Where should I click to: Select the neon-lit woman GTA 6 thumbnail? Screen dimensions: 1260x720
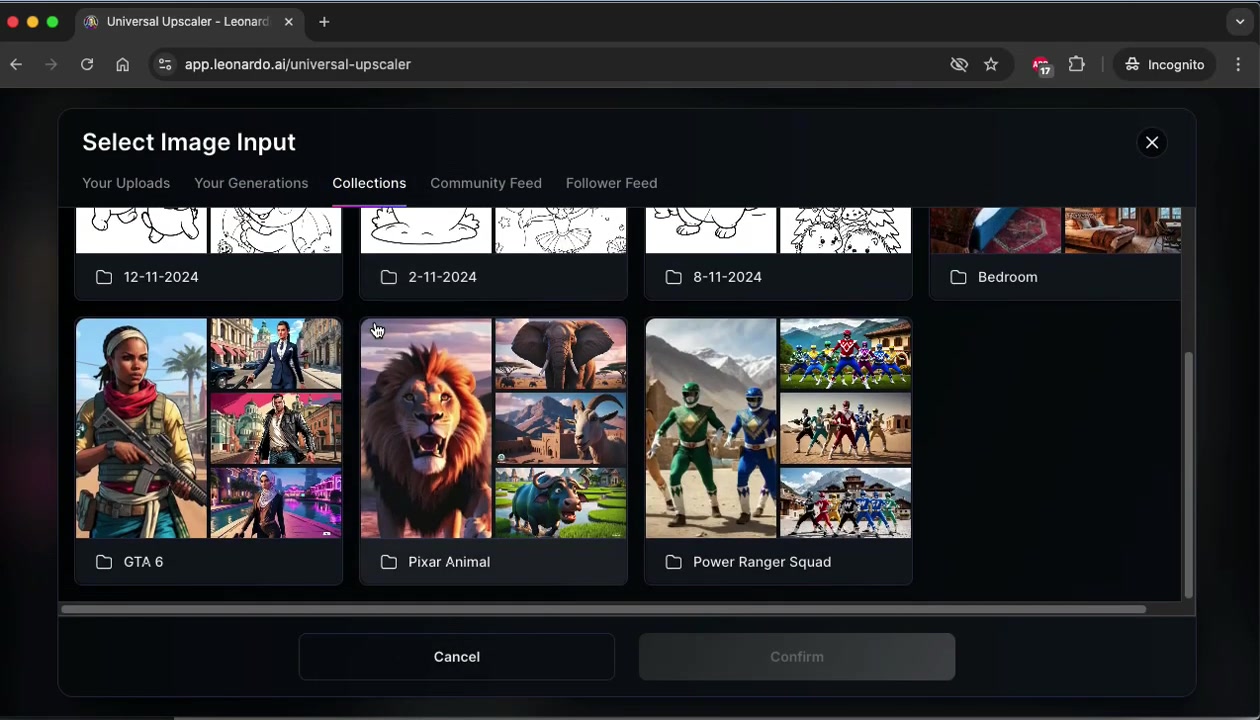click(x=275, y=503)
